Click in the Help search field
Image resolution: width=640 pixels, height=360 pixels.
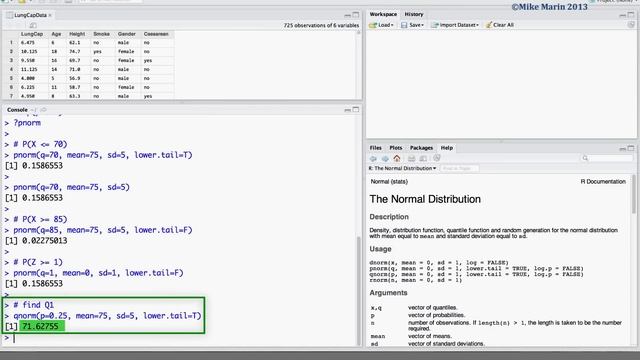click(x=607, y=158)
